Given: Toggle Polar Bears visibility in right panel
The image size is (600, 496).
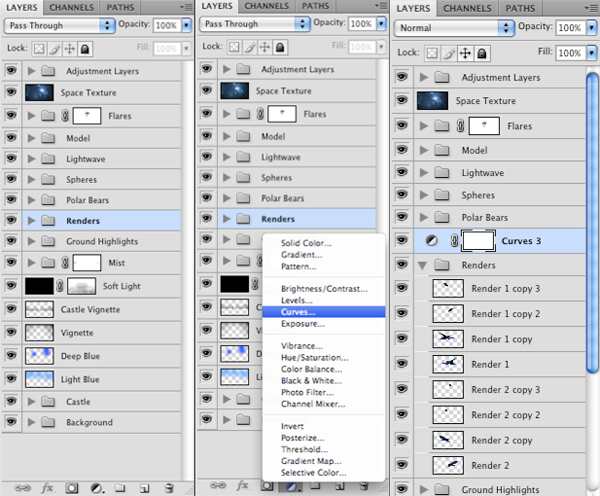Looking at the screenshot, I should [x=402, y=217].
